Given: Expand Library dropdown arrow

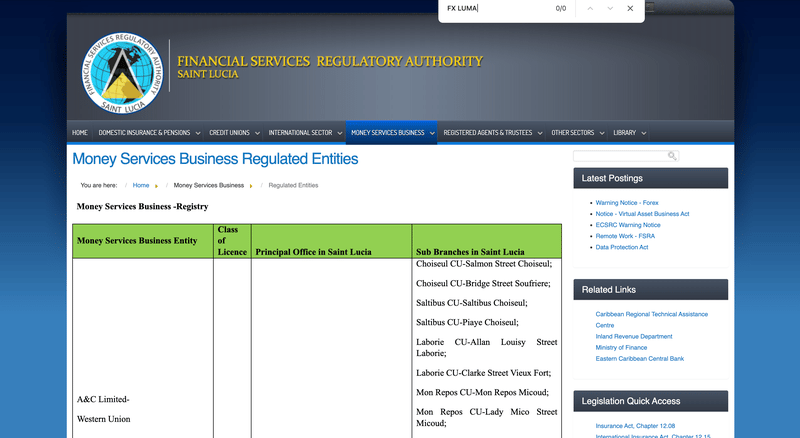Looking at the screenshot, I should tap(644, 133).
